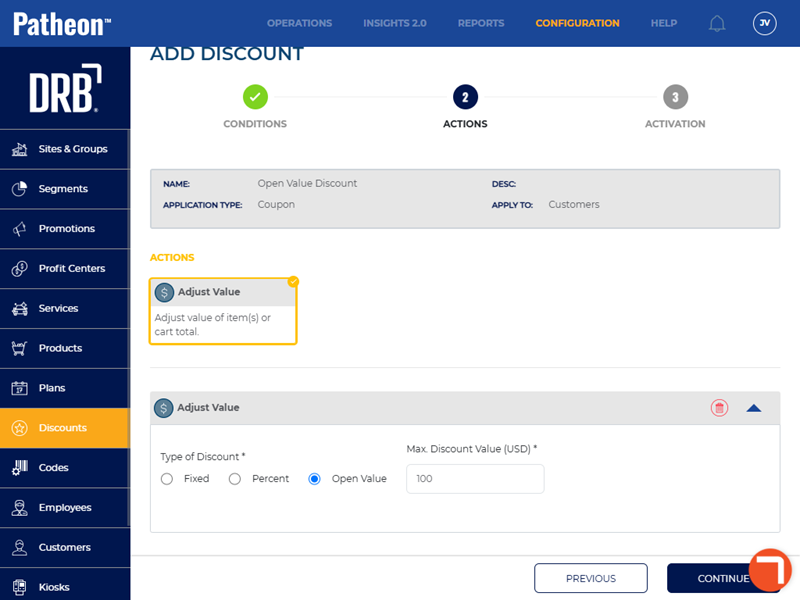Toggle the Adjust Value action card

coord(223,311)
